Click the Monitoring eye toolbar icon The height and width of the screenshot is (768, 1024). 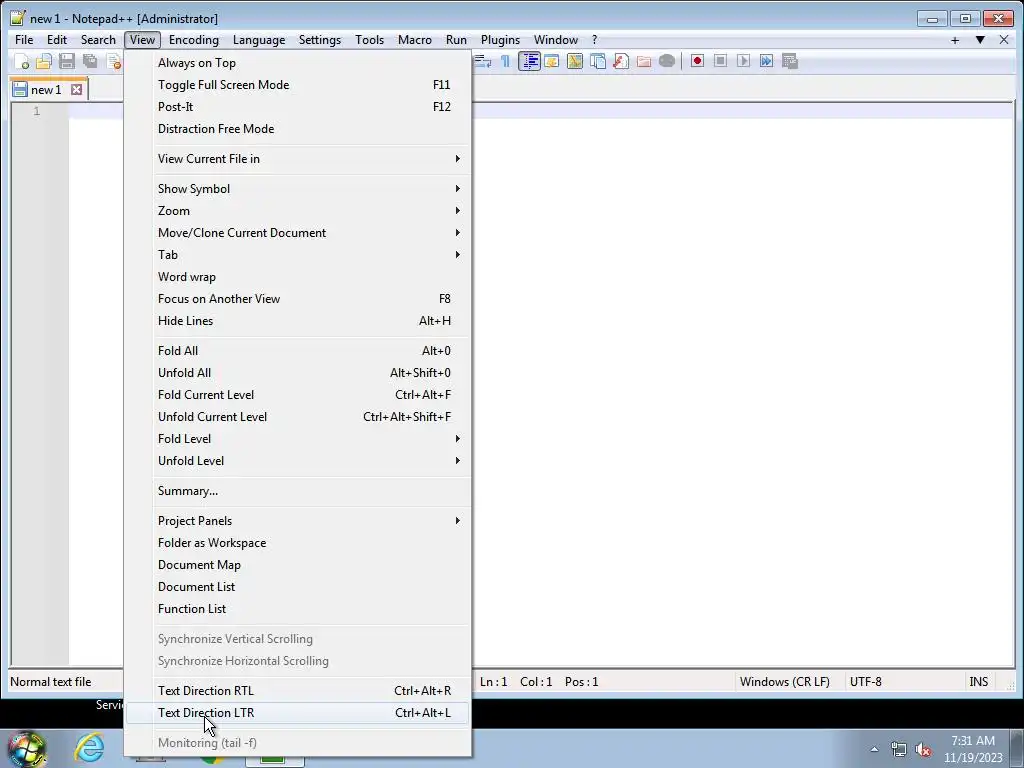tap(667, 61)
